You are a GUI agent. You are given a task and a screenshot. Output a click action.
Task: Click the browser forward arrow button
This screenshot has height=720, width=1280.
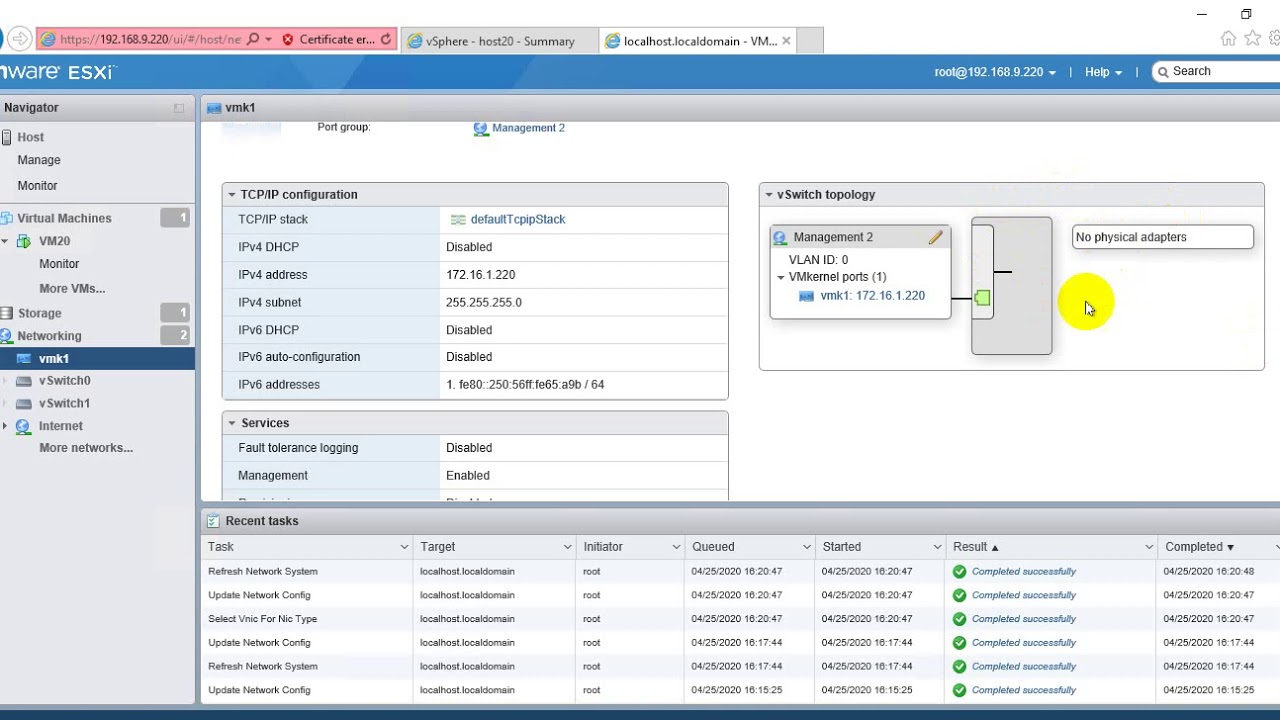coord(20,40)
